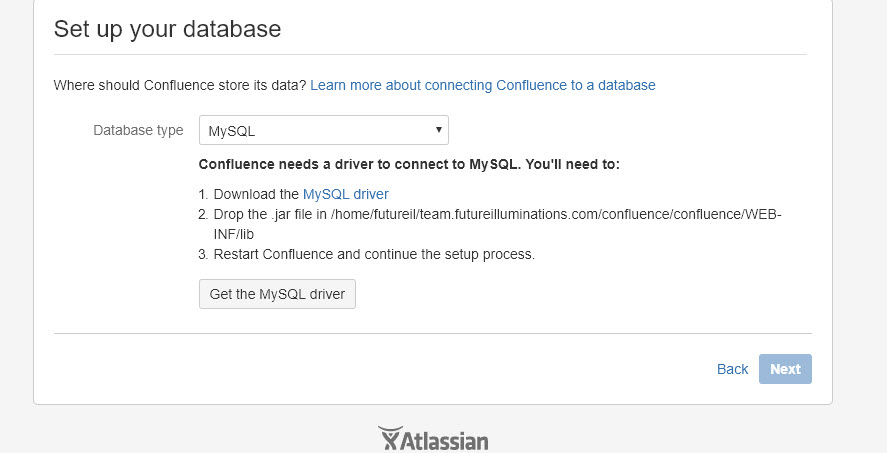Click the 'Drop the .jar file in' text
887x453 pixels.
270,214
